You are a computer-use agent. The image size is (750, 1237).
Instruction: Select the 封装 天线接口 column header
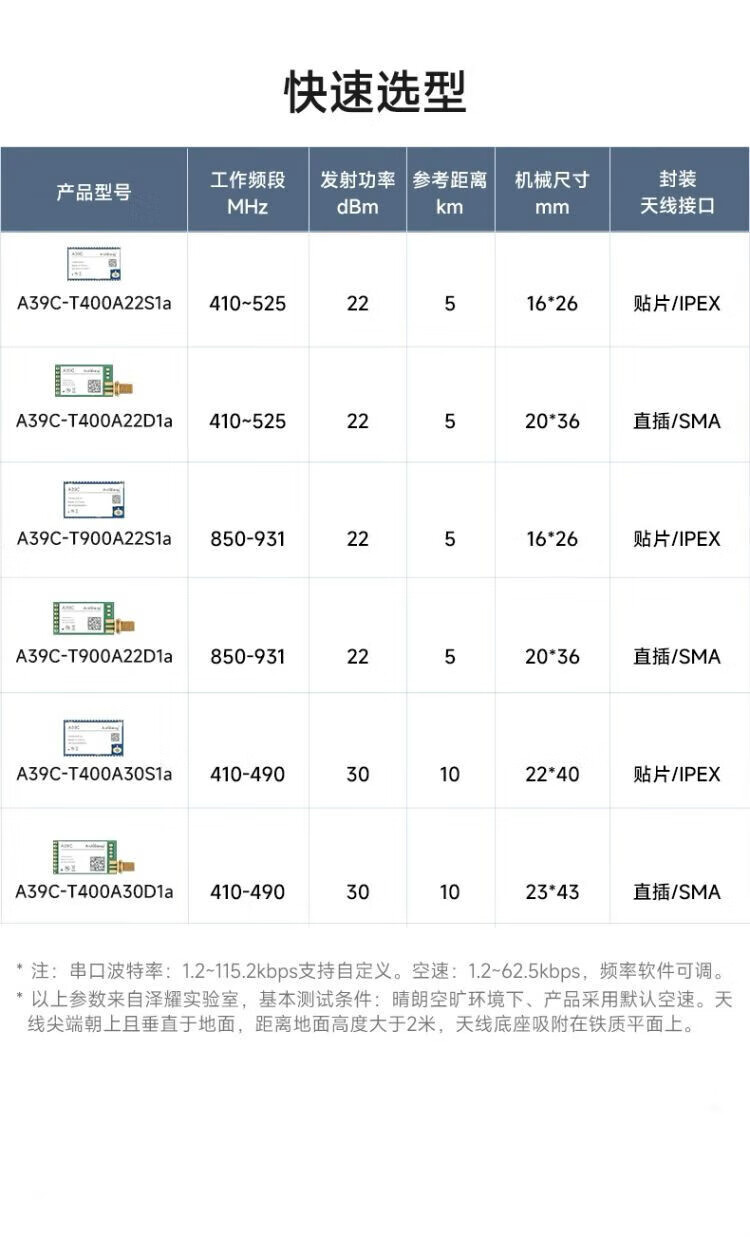click(679, 192)
